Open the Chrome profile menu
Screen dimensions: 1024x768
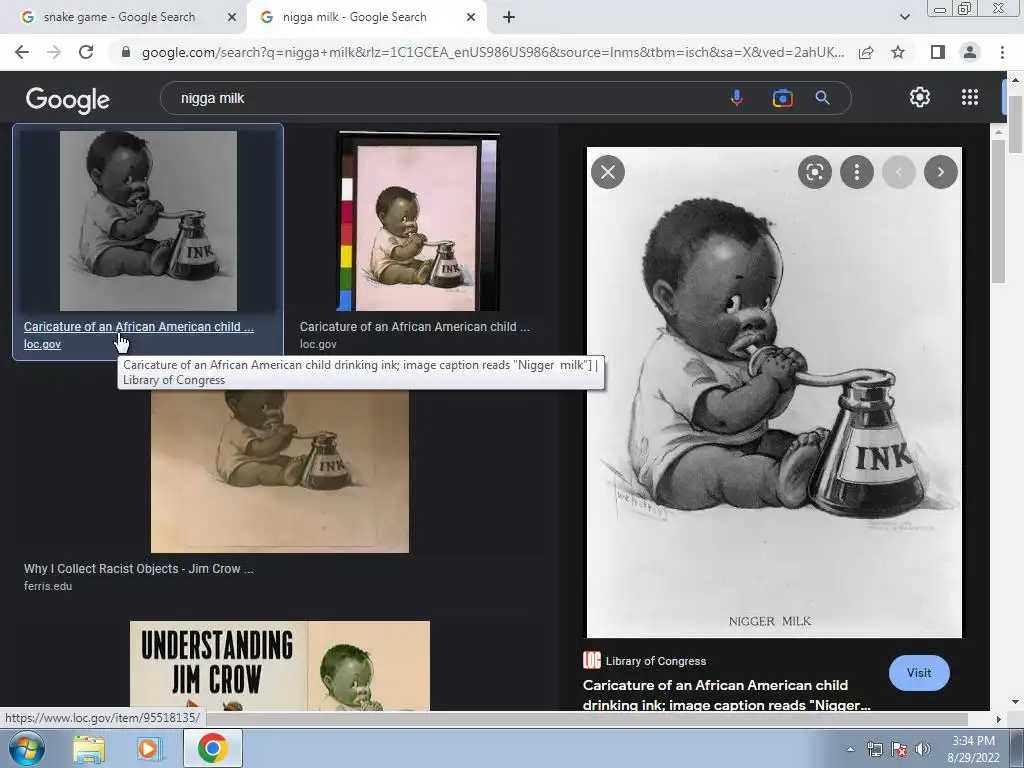[x=970, y=52]
